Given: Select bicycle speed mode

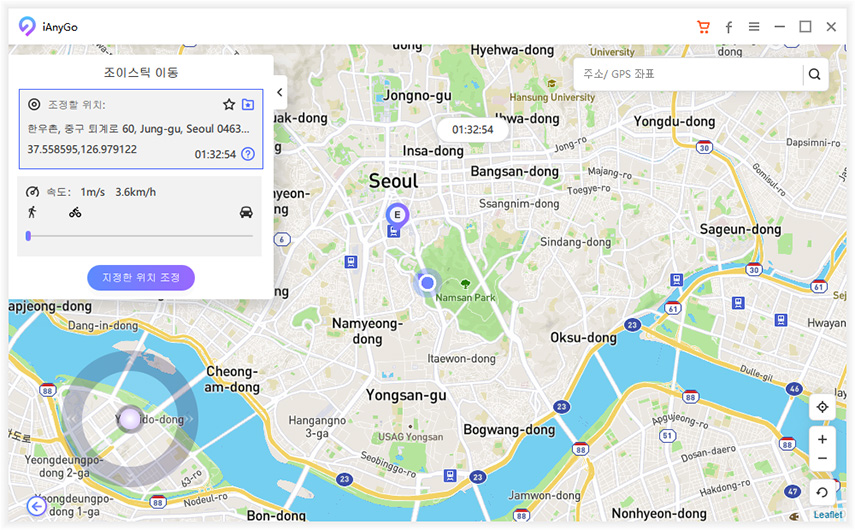Looking at the screenshot, I should pyautogui.click(x=75, y=212).
